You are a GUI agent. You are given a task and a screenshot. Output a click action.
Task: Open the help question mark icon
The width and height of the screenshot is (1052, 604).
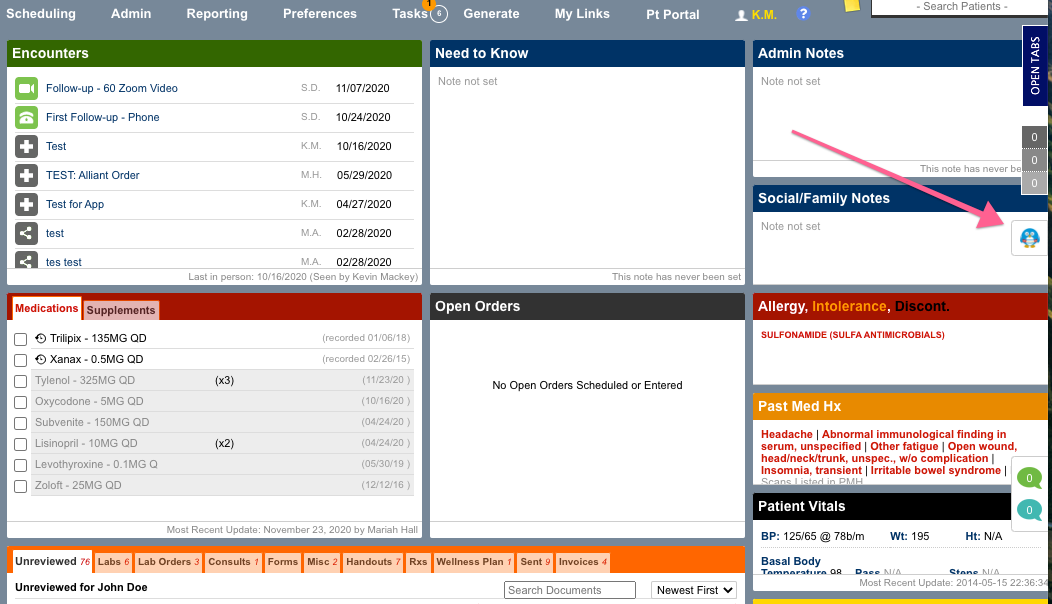[802, 13]
